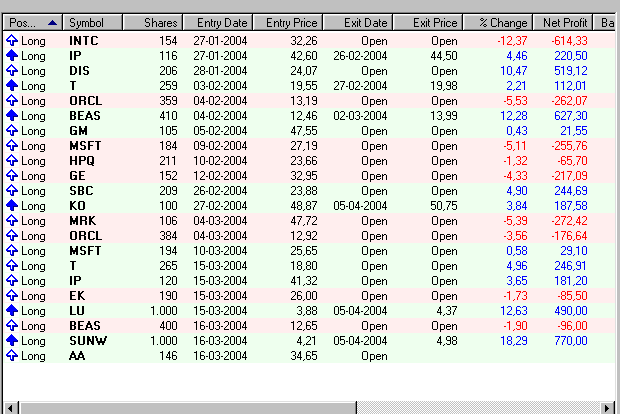The image size is (620, 414).
Task: Sort by the Symbol column header
Action: click(x=93, y=23)
